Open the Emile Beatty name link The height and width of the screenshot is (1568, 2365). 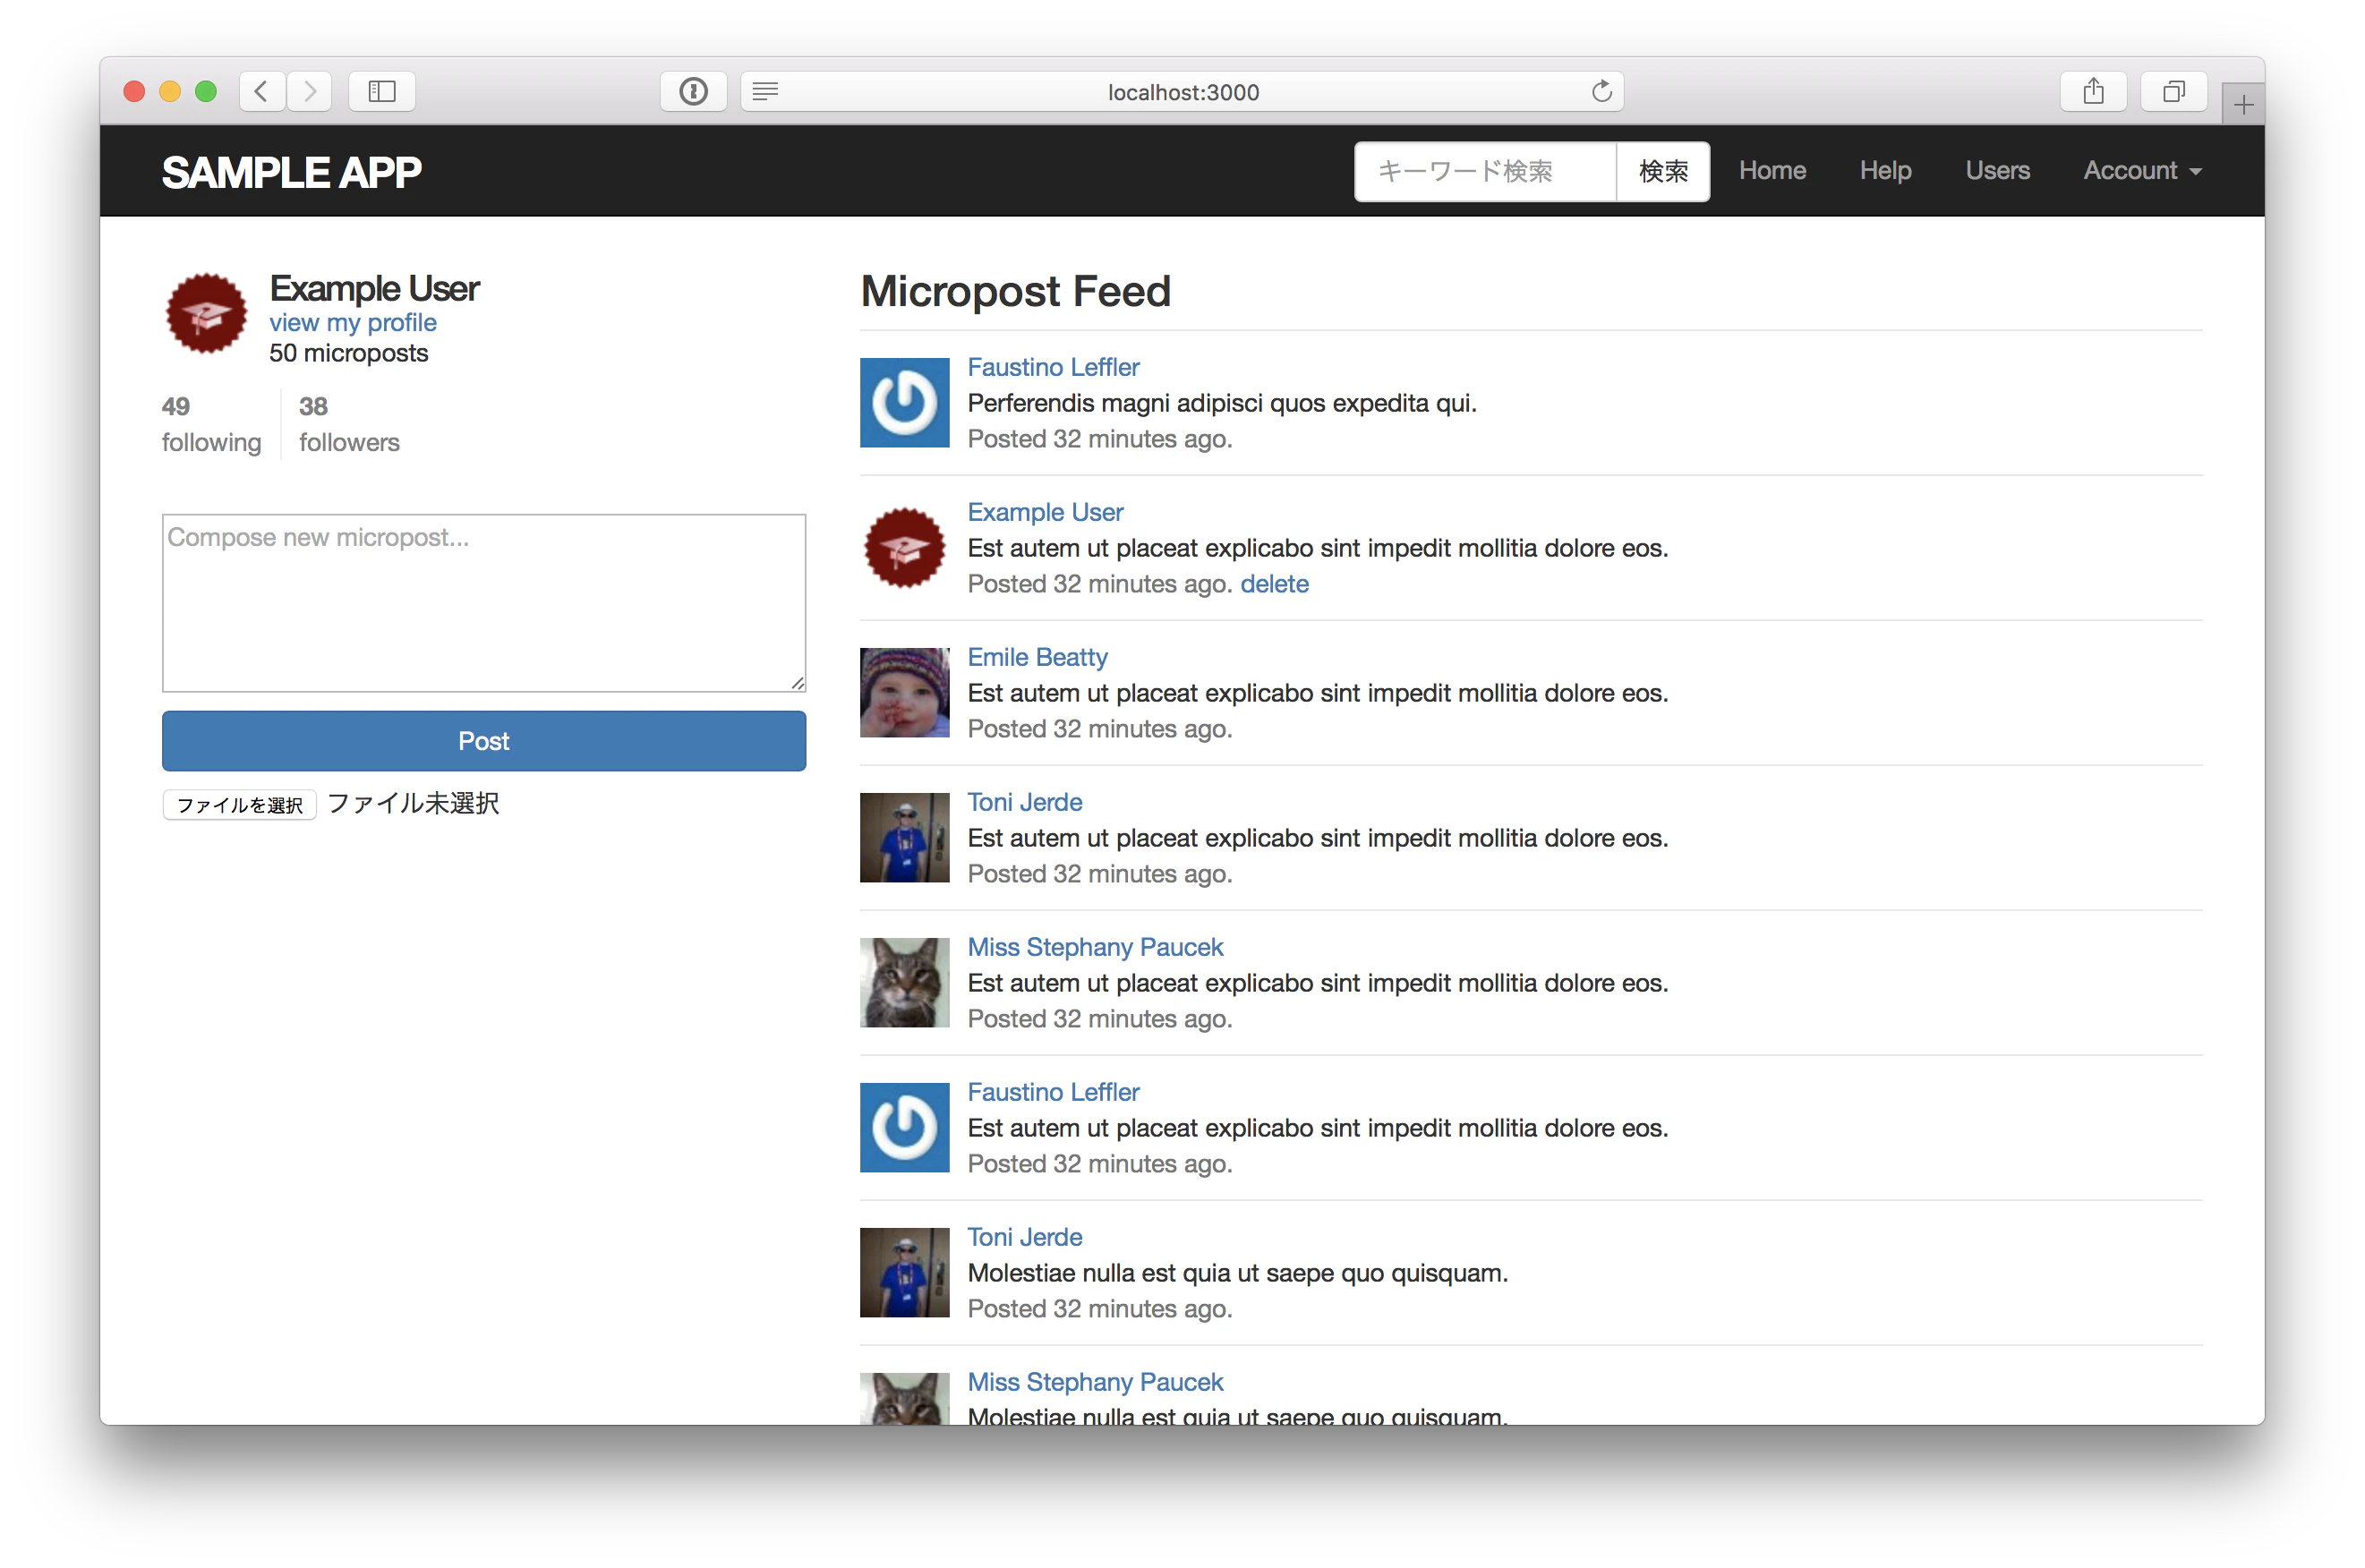(1037, 657)
